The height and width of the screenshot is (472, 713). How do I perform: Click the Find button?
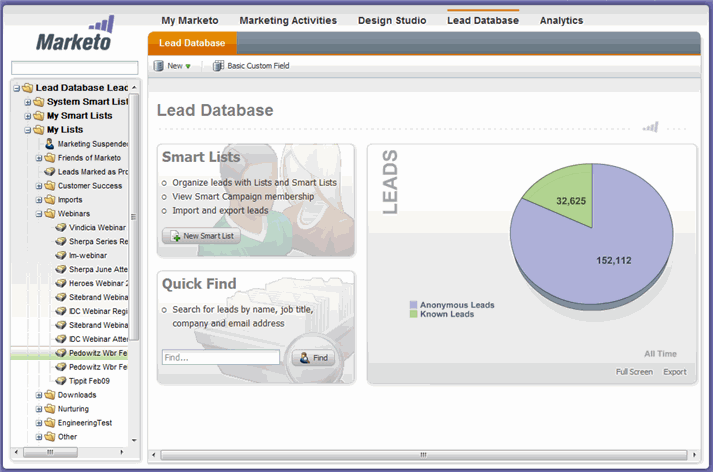click(x=313, y=358)
